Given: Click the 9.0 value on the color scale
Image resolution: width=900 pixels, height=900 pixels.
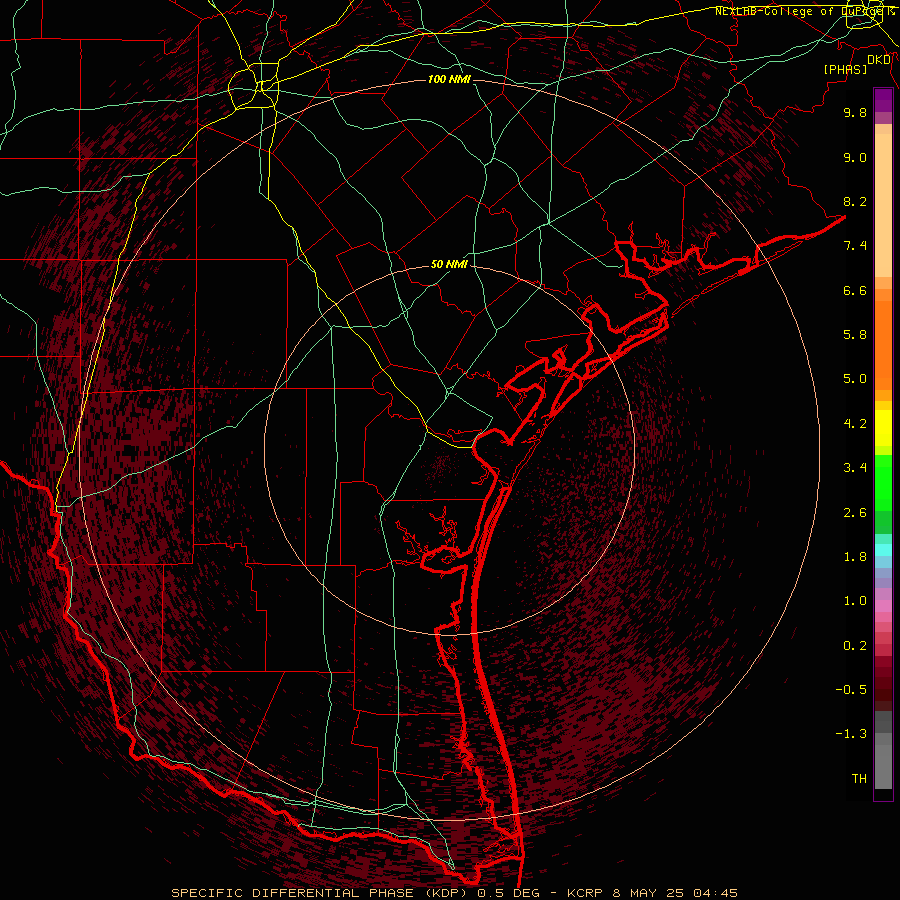Looking at the screenshot, I should pos(855,157).
